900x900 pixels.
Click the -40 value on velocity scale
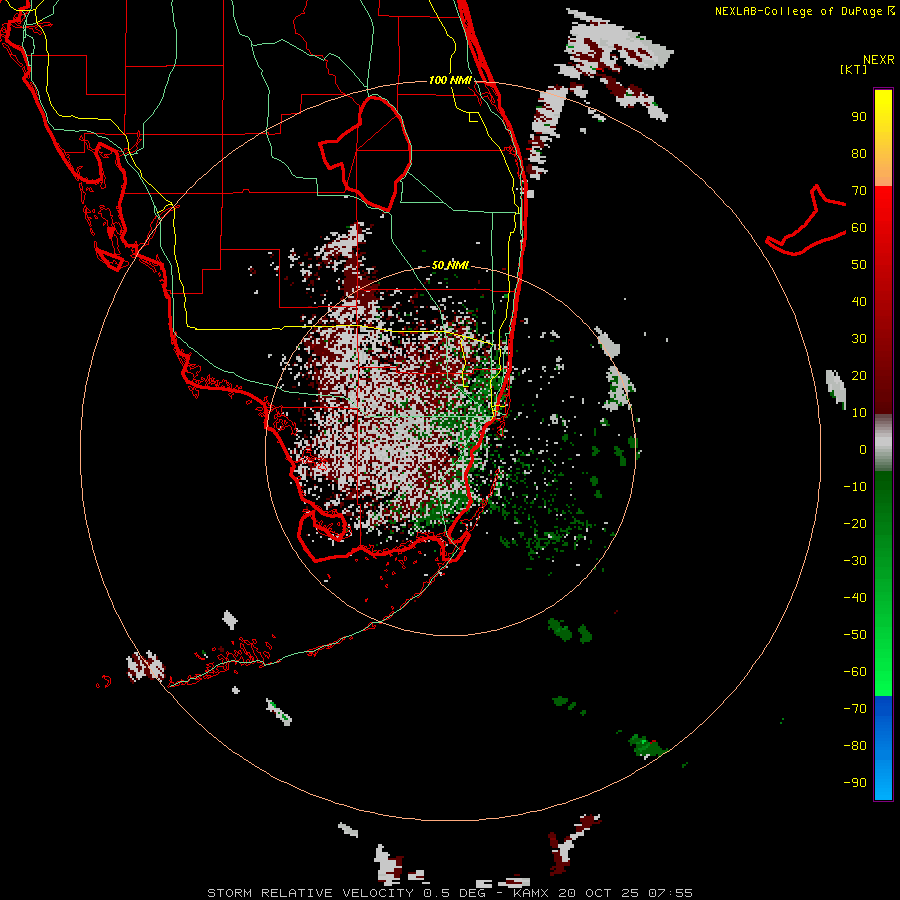click(855, 598)
